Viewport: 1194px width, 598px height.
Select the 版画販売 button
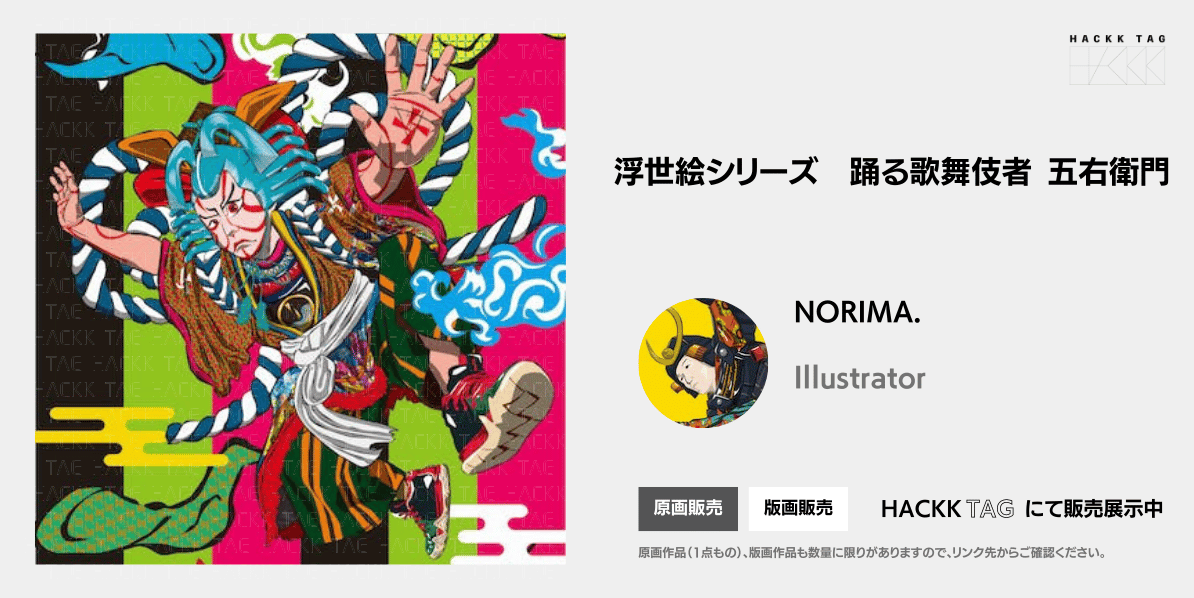[798, 509]
